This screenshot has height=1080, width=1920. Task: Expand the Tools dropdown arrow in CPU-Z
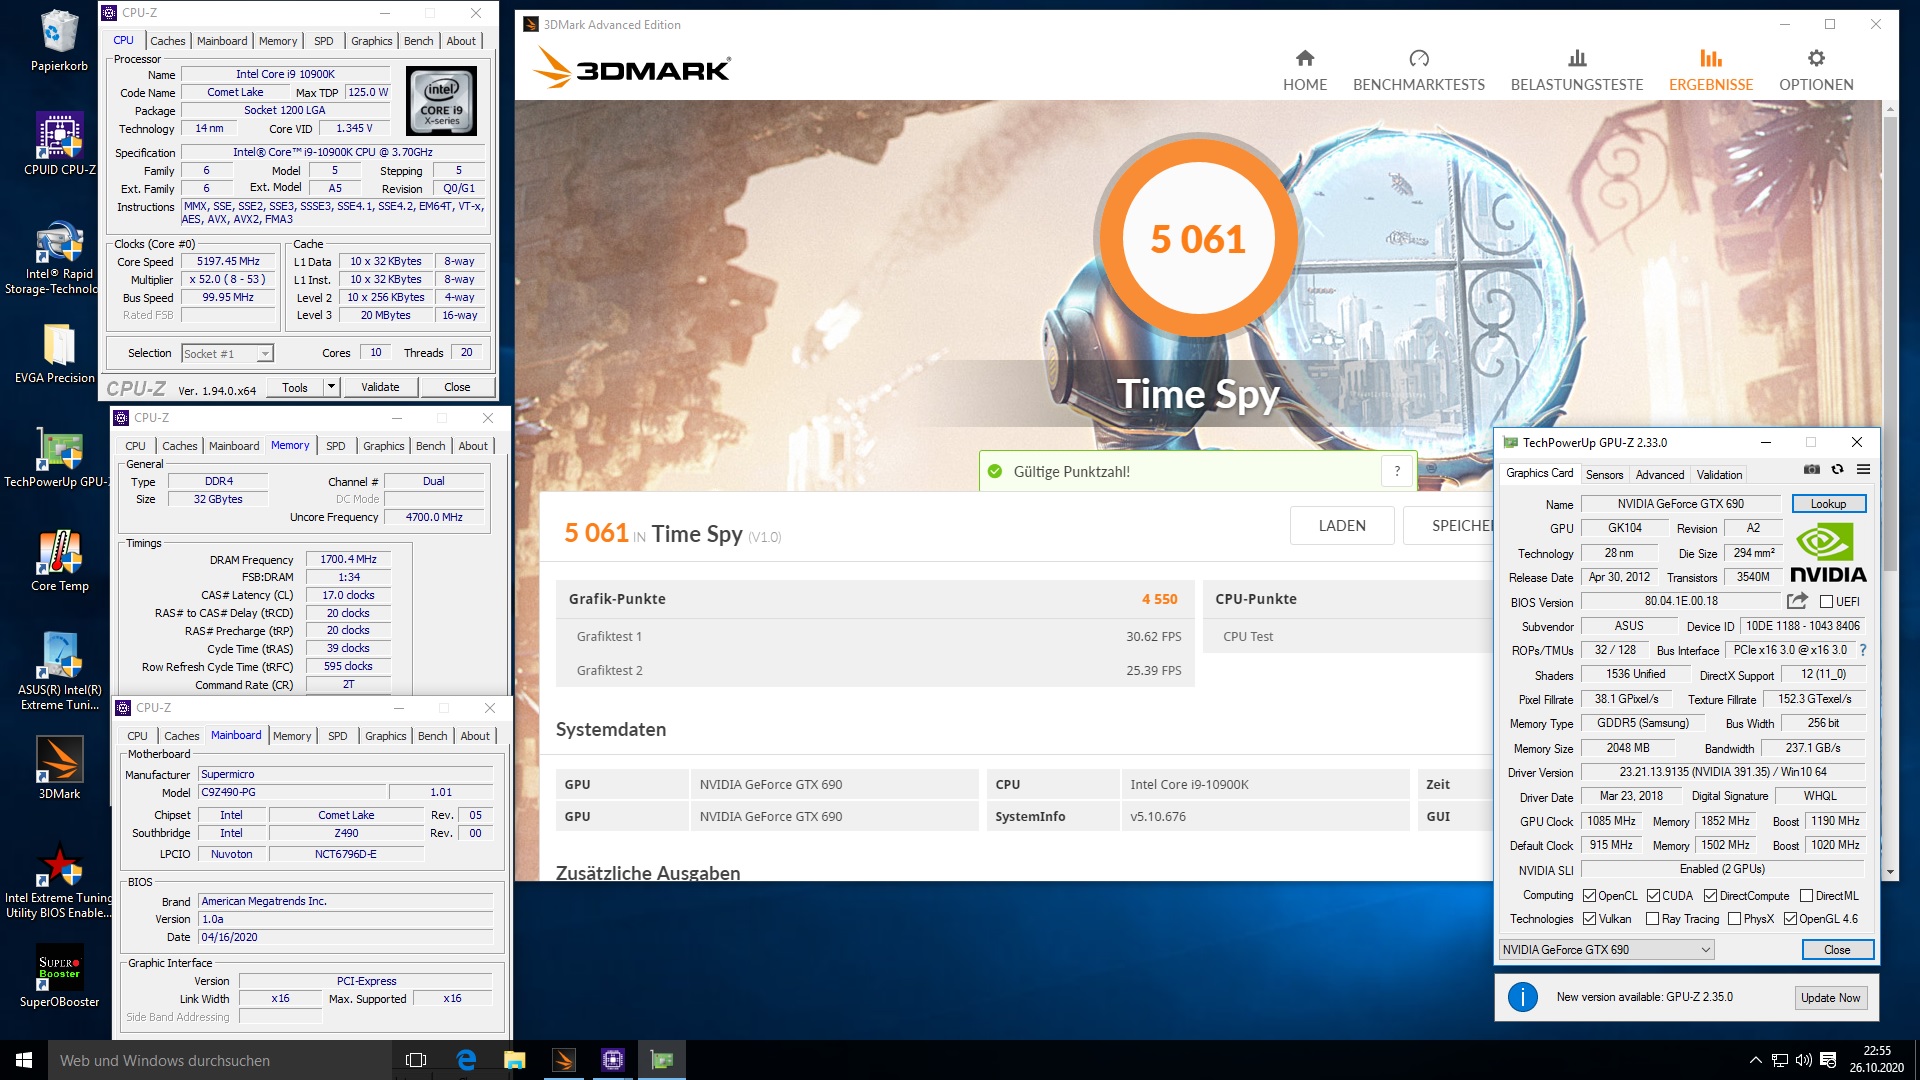tap(332, 387)
